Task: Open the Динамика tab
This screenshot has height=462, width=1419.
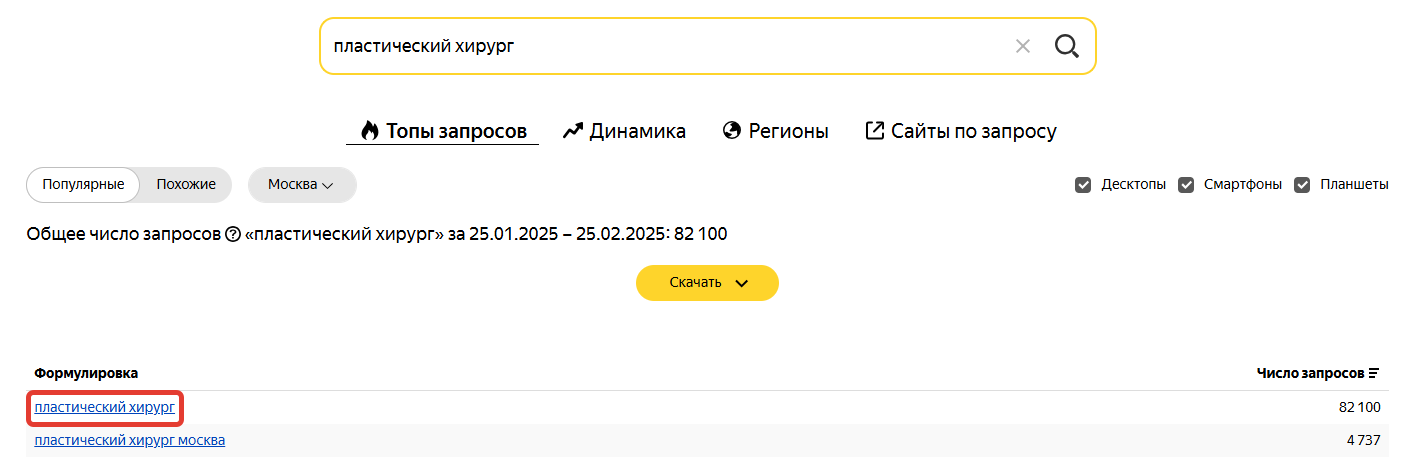Action: tap(637, 131)
